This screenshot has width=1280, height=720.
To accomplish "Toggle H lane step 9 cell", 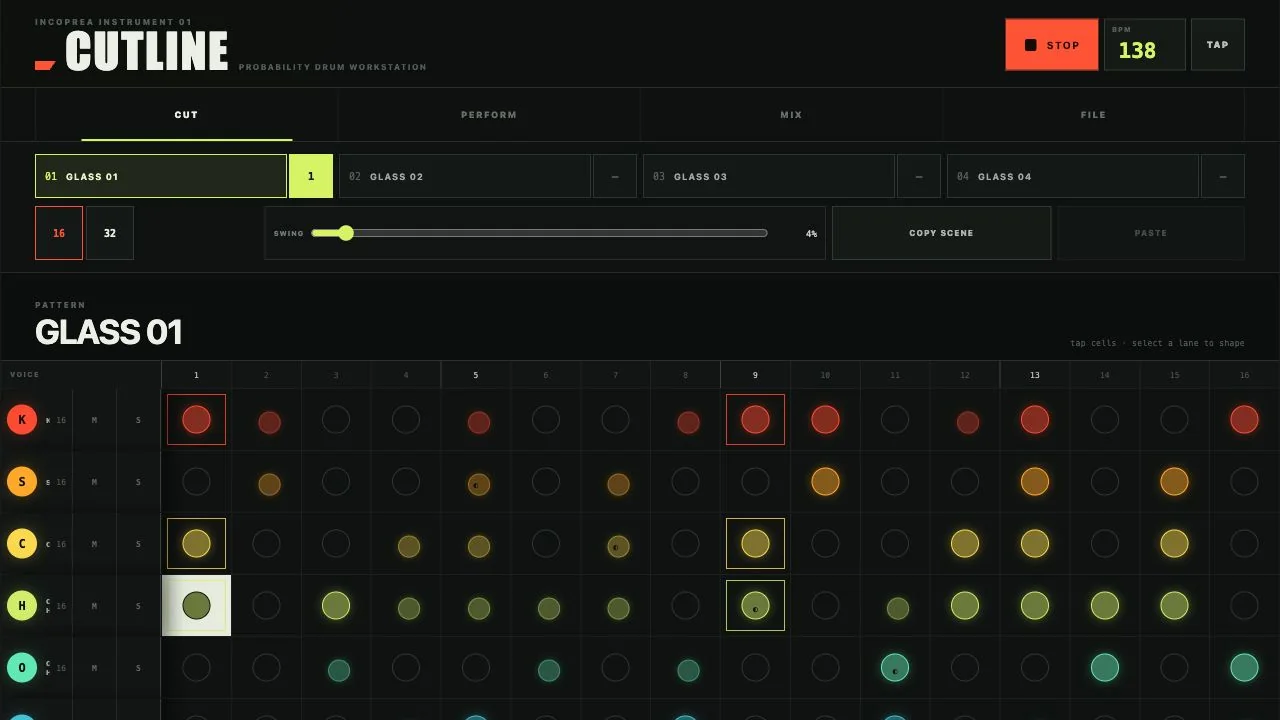I will (x=755, y=605).
